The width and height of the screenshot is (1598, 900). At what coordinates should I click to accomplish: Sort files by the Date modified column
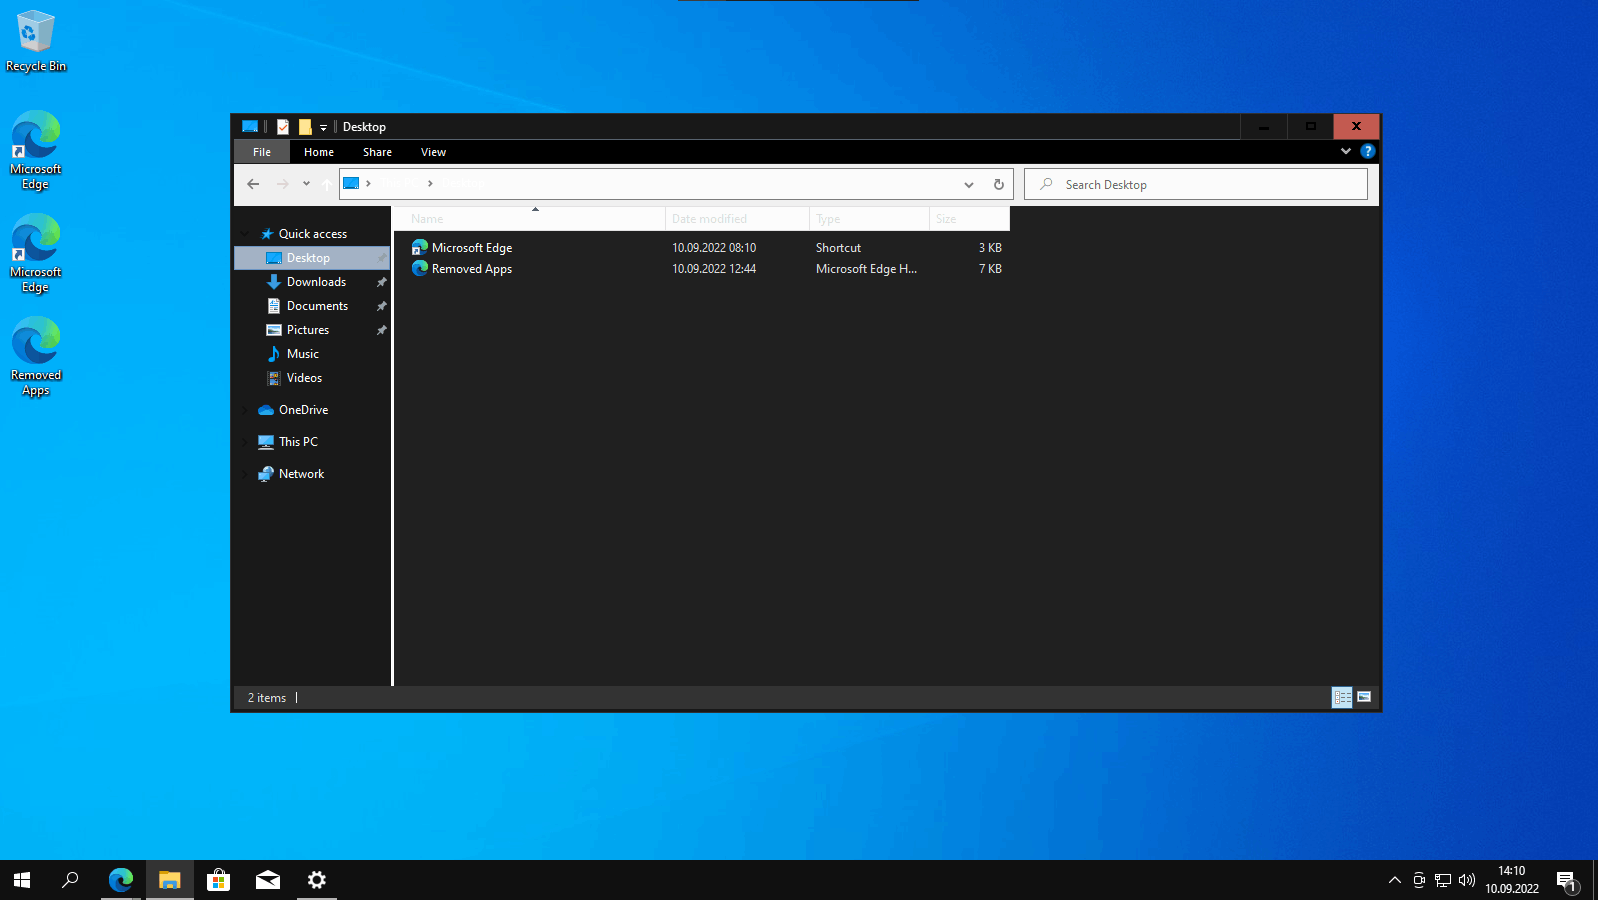click(x=737, y=219)
